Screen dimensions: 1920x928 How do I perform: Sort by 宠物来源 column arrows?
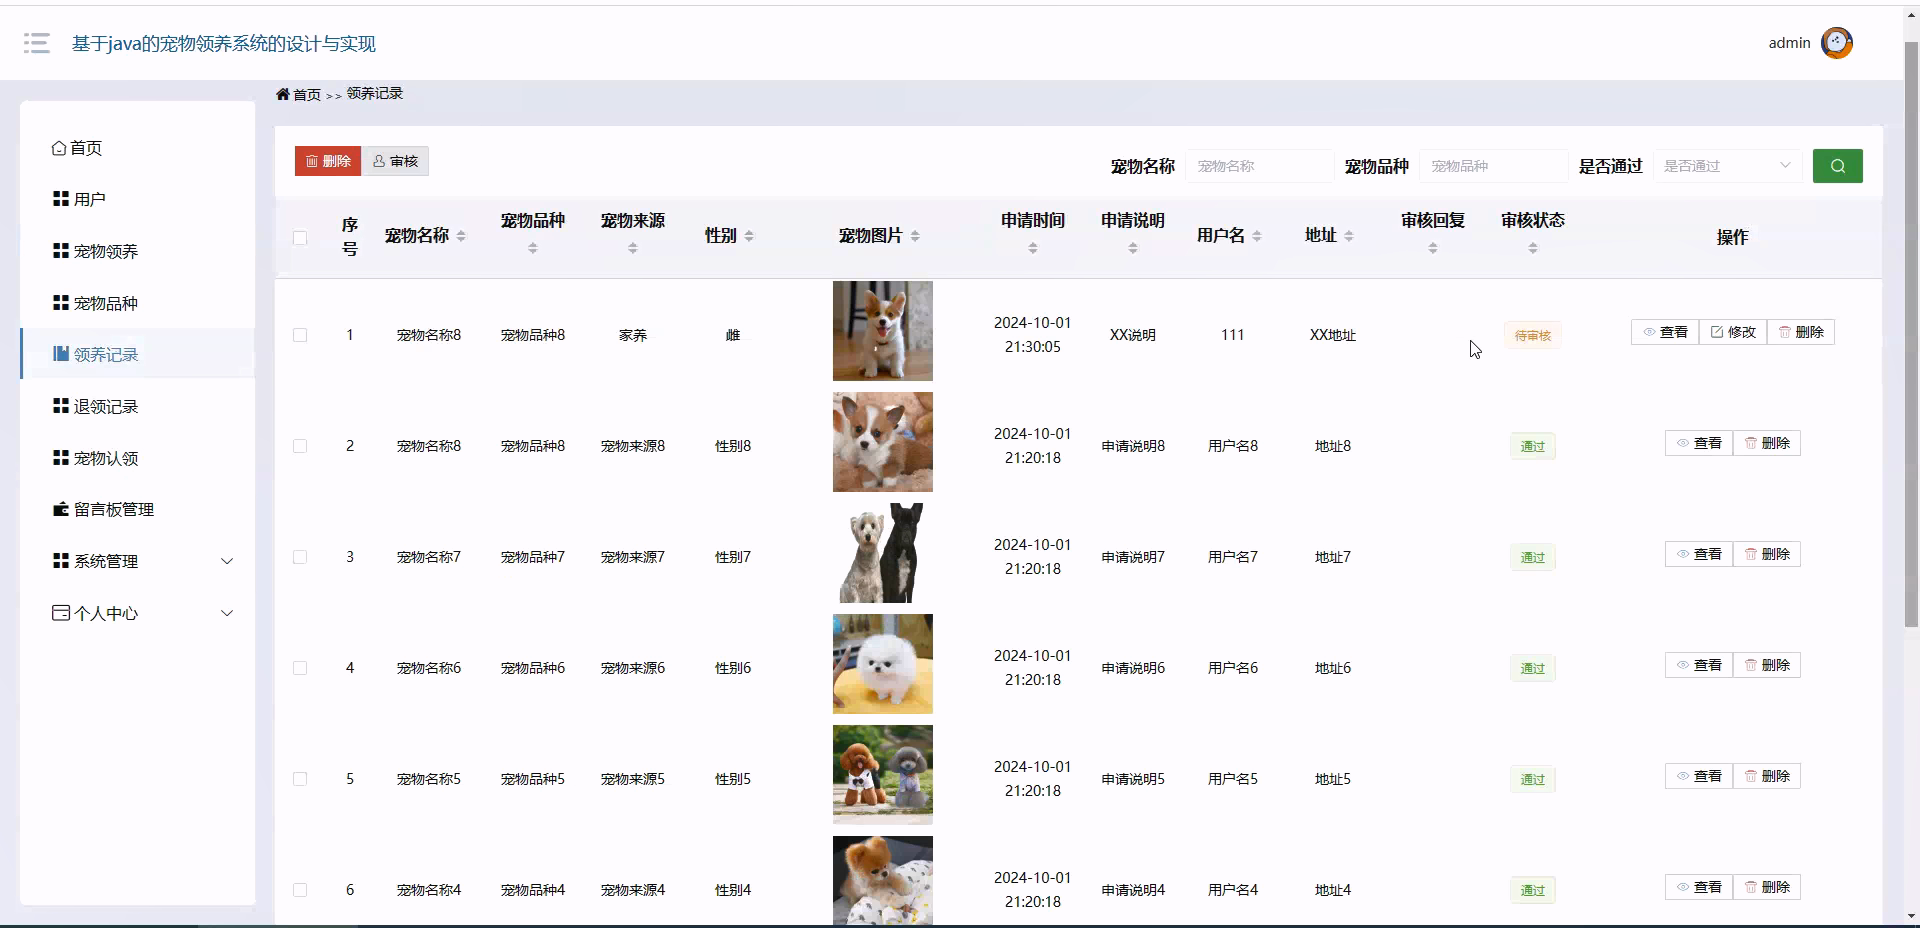click(x=633, y=248)
